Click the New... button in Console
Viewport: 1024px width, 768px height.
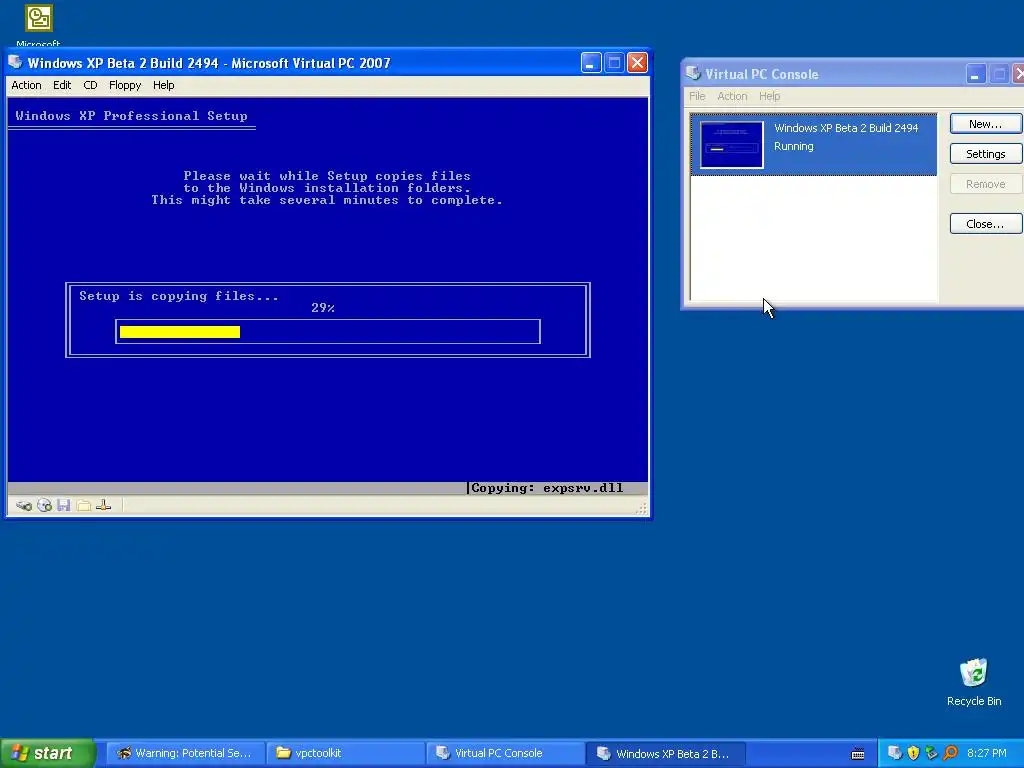click(985, 123)
